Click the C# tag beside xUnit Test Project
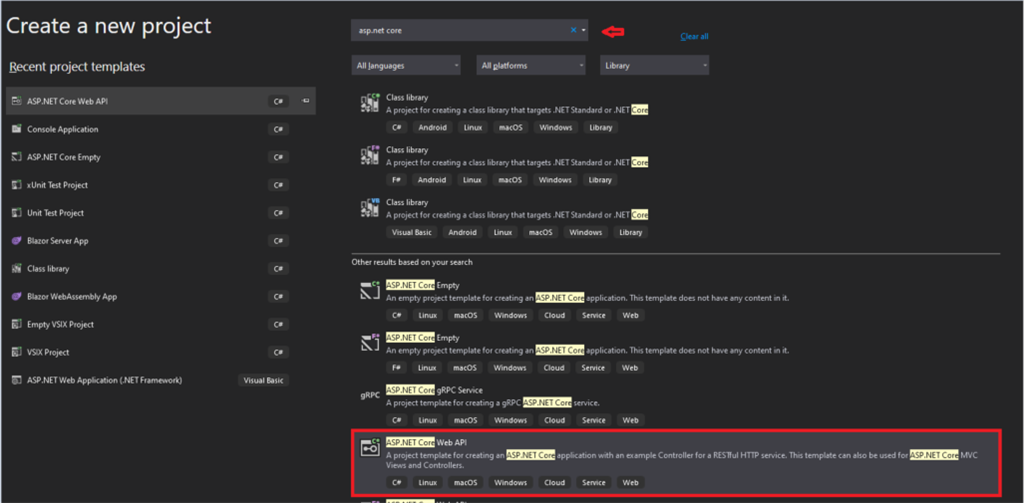 click(x=278, y=185)
